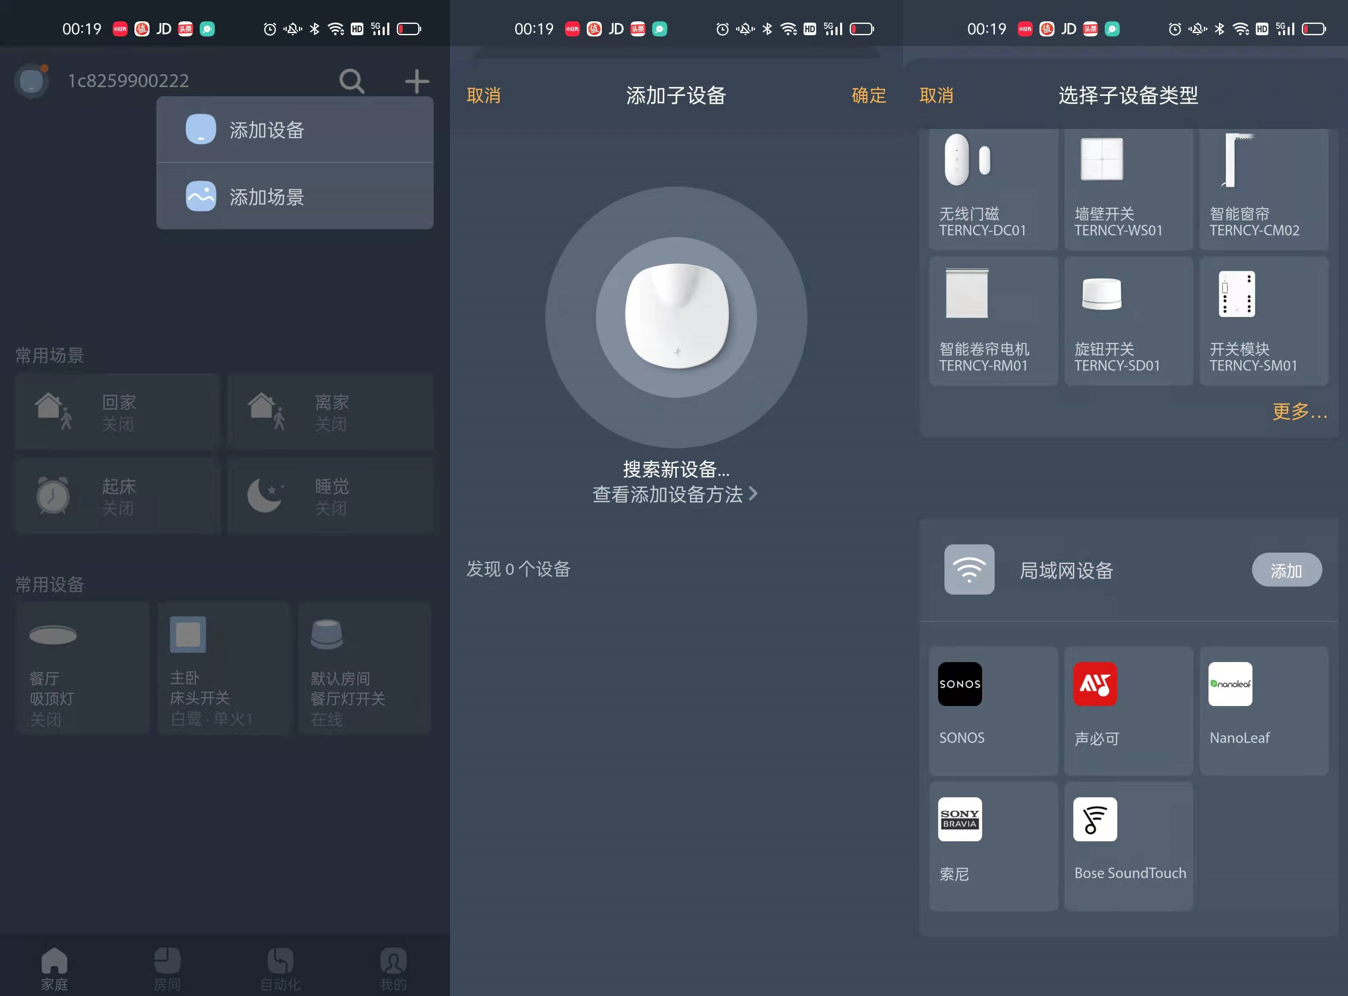The image size is (1348, 996).
Task: Select the 索尼 Sony Bravia tile
Action: [x=993, y=846]
